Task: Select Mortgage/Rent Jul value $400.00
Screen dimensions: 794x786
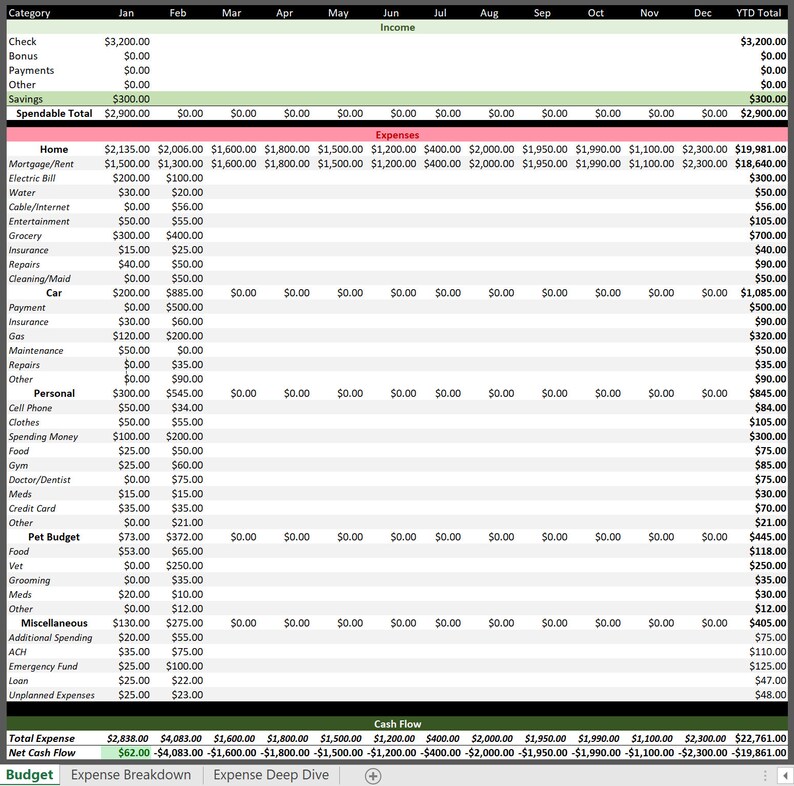Action: pyautogui.click(x=443, y=164)
